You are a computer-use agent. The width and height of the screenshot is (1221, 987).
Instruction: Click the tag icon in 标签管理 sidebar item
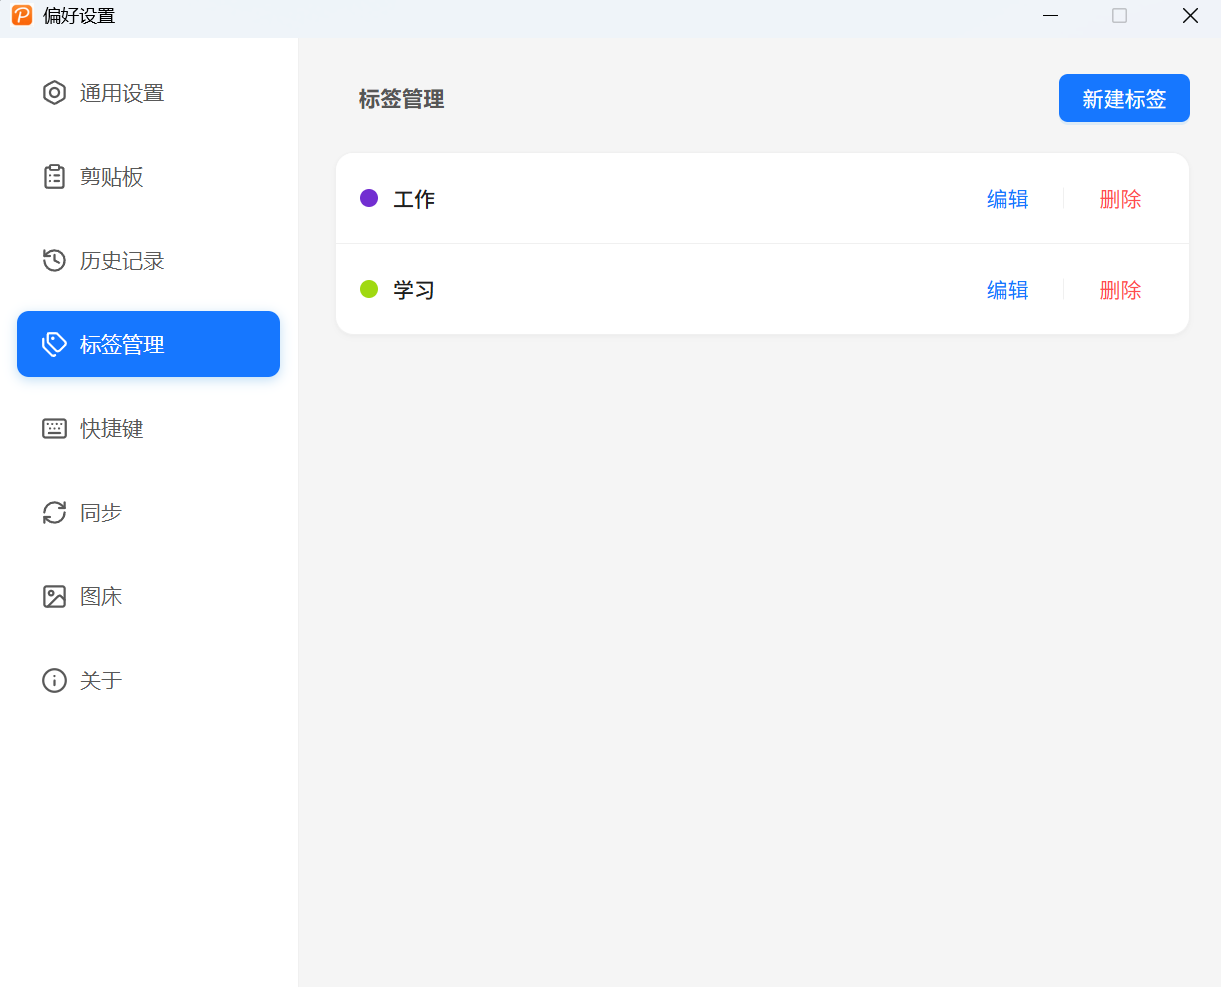pos(54,345)
